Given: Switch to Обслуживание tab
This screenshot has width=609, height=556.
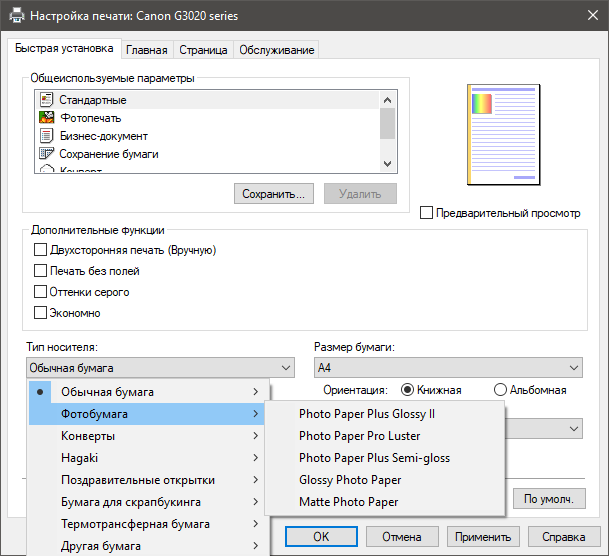Looking at the screenshot, I should [x=277, y=50].
